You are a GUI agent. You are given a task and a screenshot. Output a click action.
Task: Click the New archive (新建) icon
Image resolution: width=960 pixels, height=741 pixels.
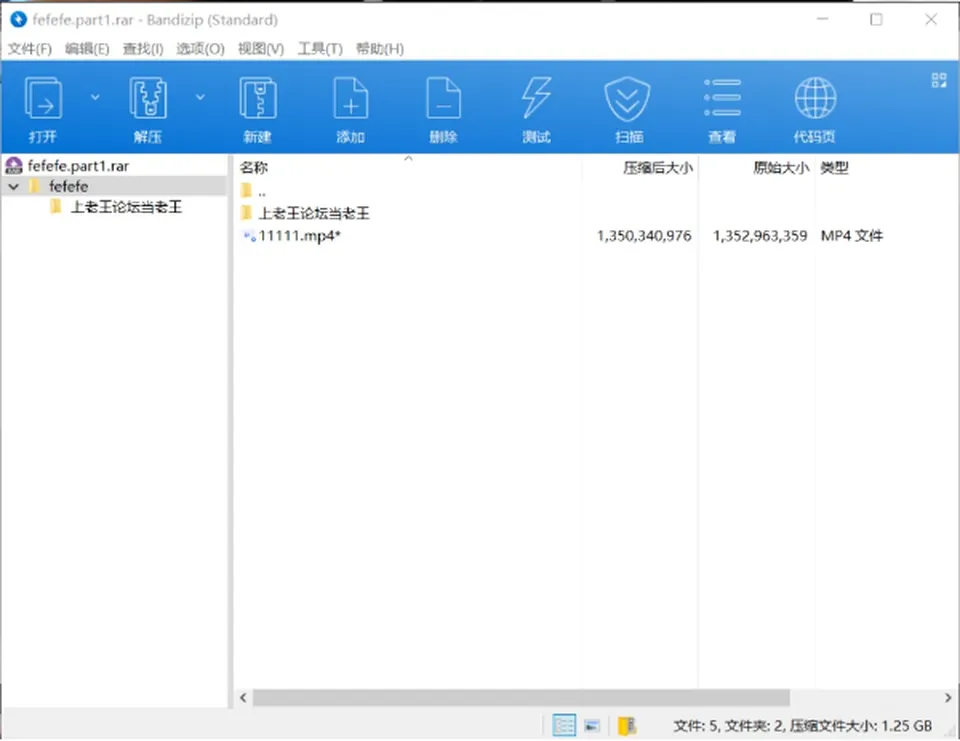(258, 99)
